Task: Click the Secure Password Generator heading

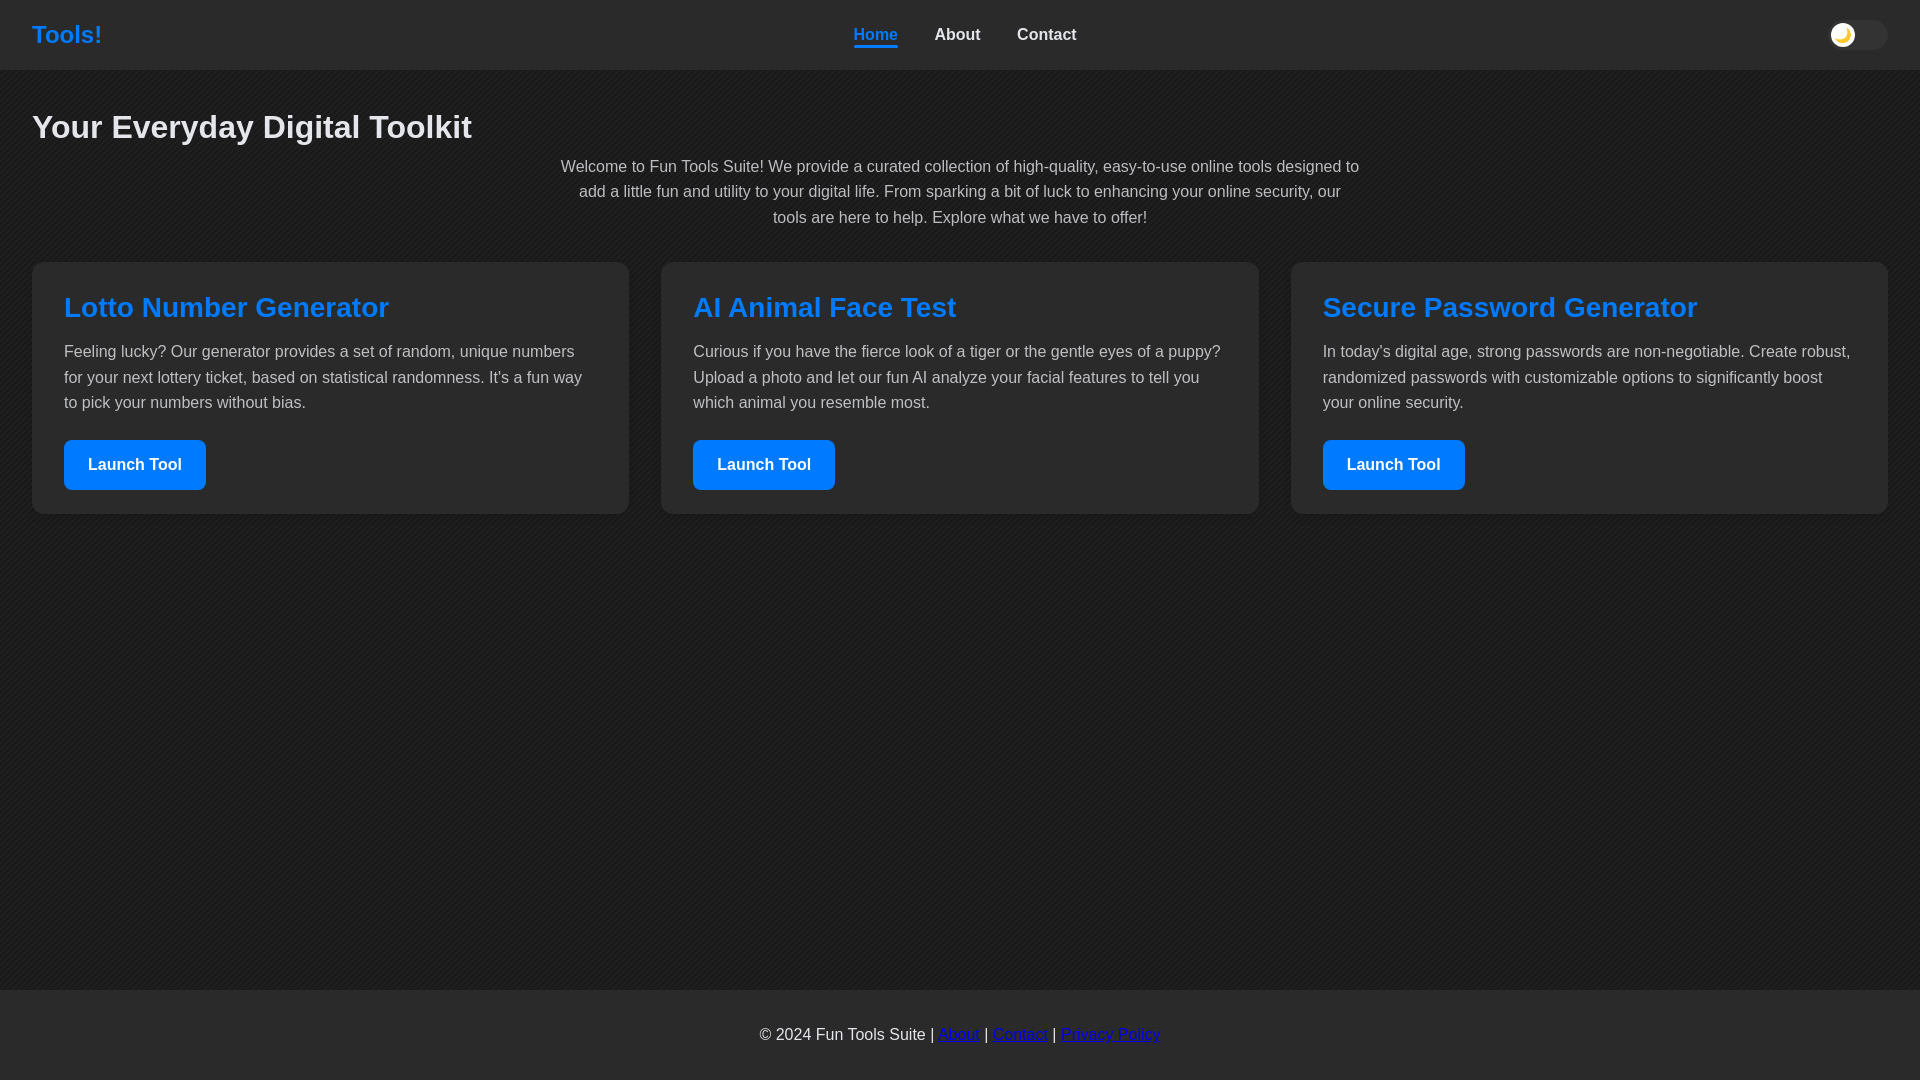Action: point(1509,308)
